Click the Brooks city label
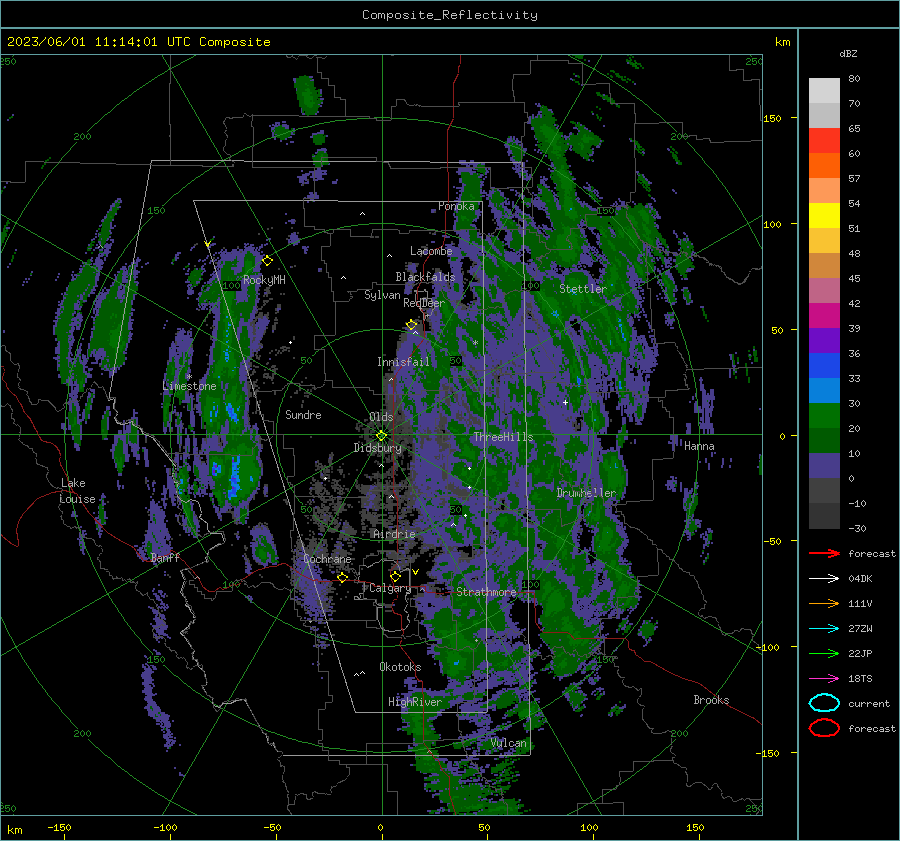Screen dimensions: 900x841 tap(711, 700)
